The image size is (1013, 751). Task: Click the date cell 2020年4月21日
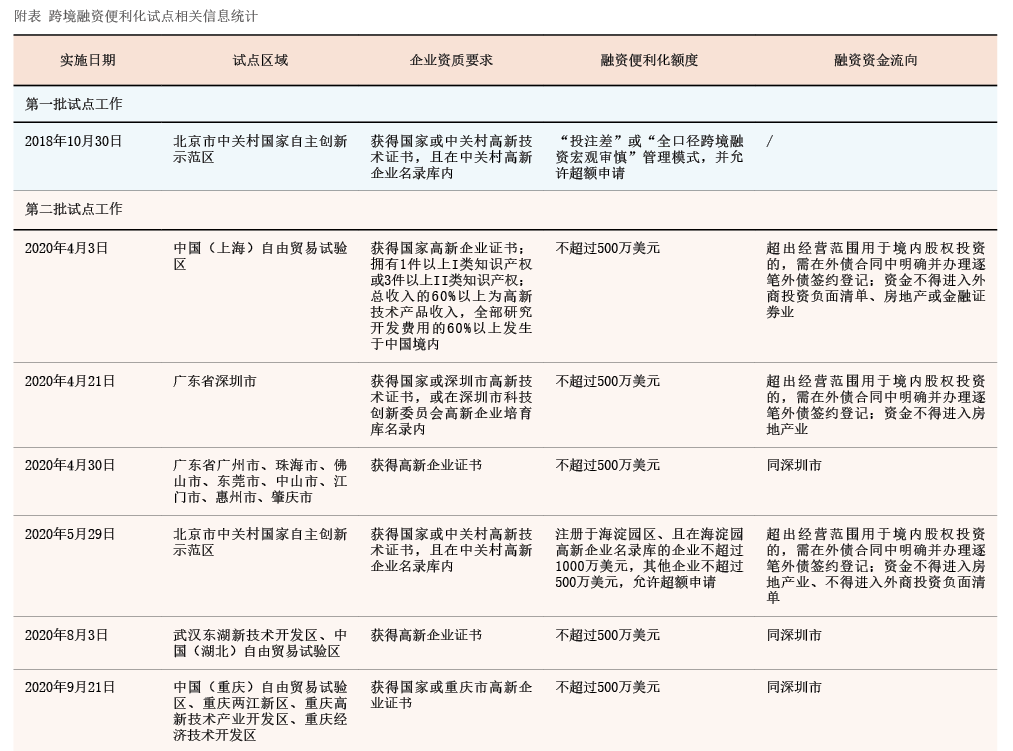click(x=70, y=381)
